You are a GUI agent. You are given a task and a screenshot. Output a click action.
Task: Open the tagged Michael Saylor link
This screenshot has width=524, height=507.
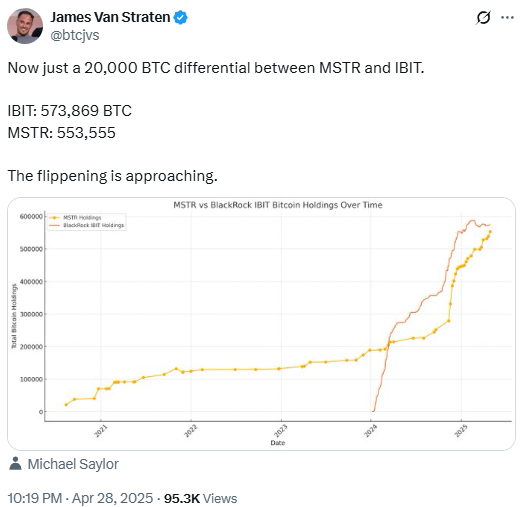click(x=73, y=464)
